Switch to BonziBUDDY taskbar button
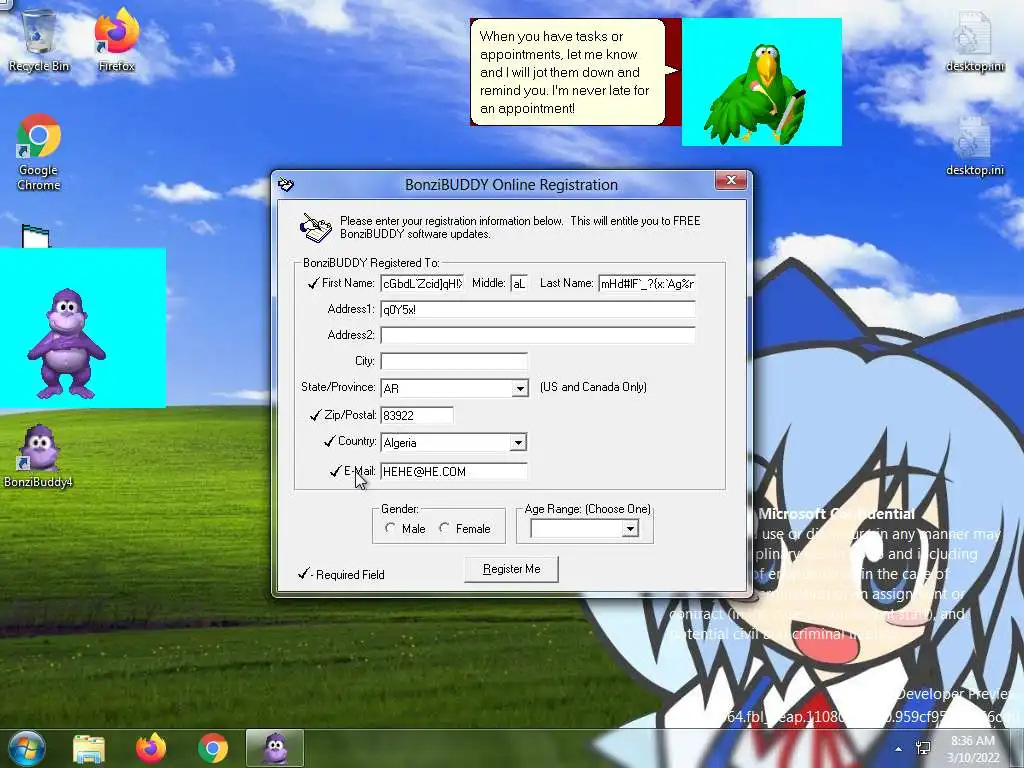This screenshot has height=768, width=1024. (x=275, y=748)
